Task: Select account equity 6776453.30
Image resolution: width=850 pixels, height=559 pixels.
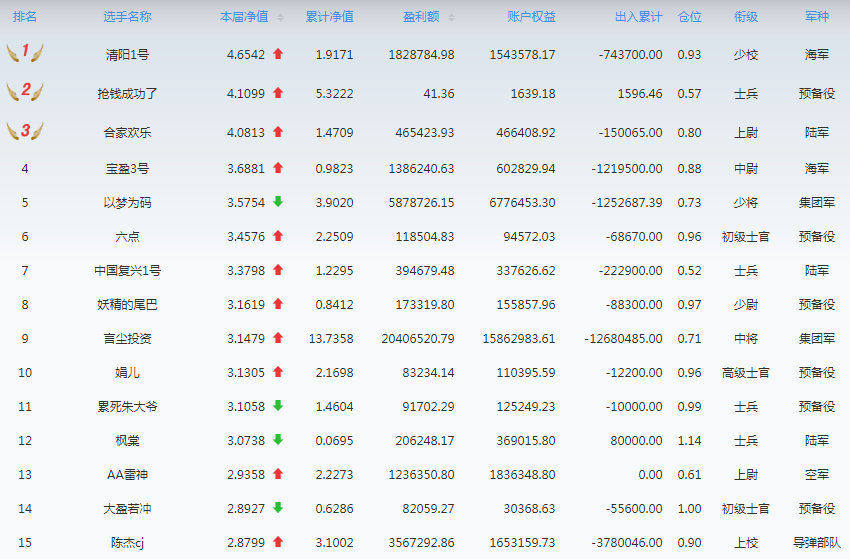Action: pyautogui.click(x=523, y=203)
